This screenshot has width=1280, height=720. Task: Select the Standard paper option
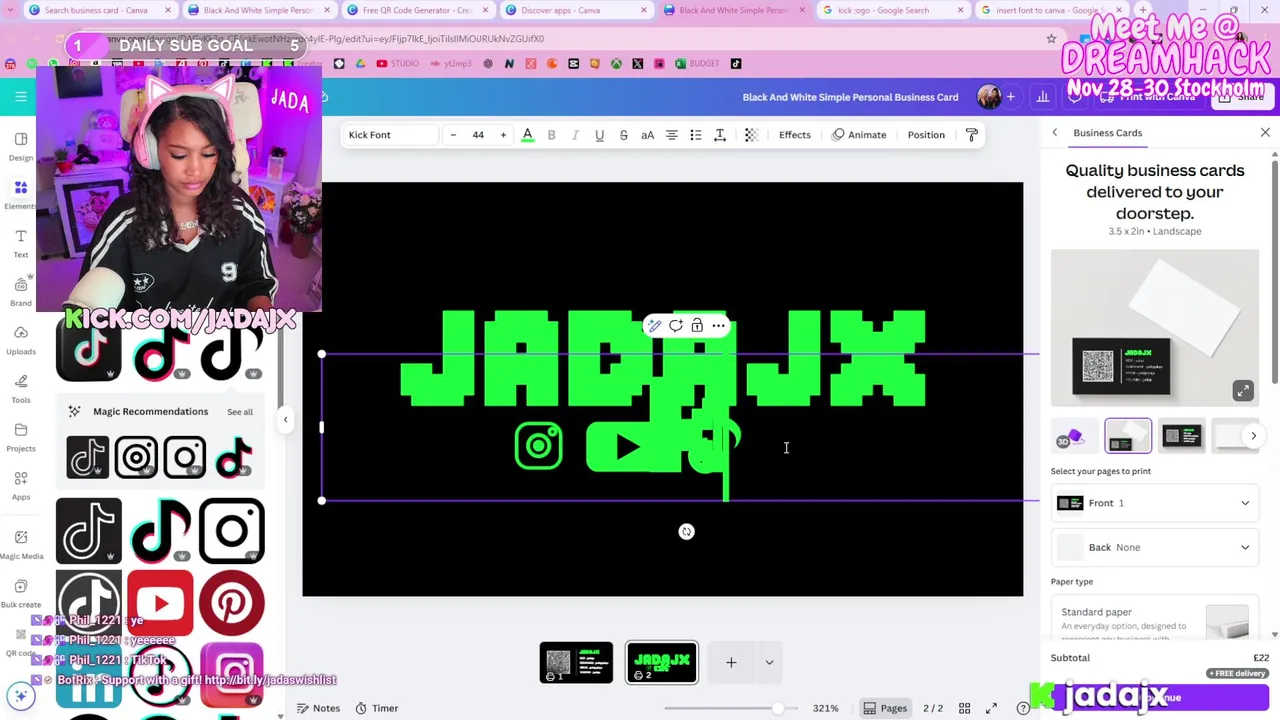[x=1155, y=618]
